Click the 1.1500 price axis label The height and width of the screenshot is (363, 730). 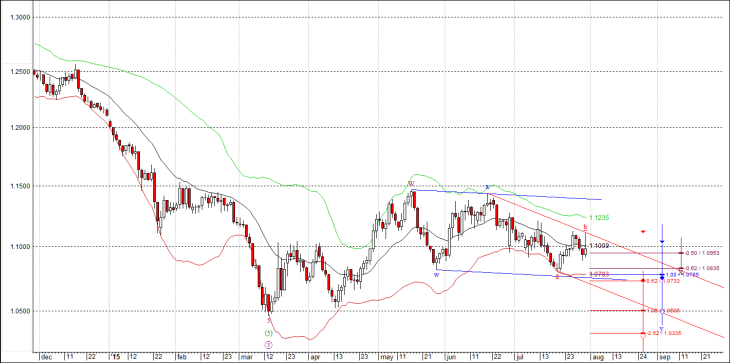[x=20, y=186]
